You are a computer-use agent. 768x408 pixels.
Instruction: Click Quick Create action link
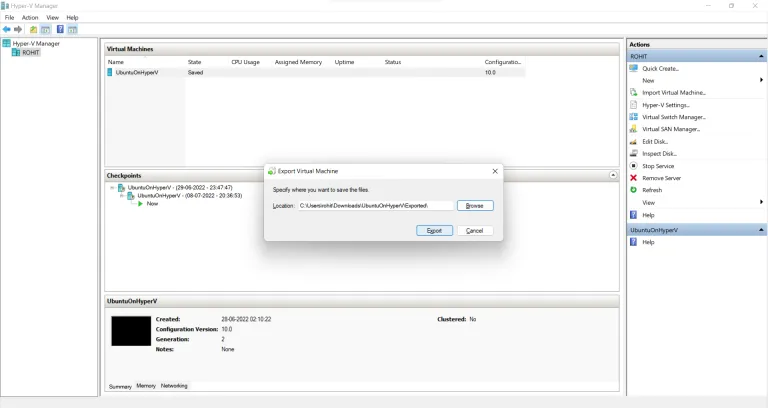pyautogui.click(x=660, y=69)
